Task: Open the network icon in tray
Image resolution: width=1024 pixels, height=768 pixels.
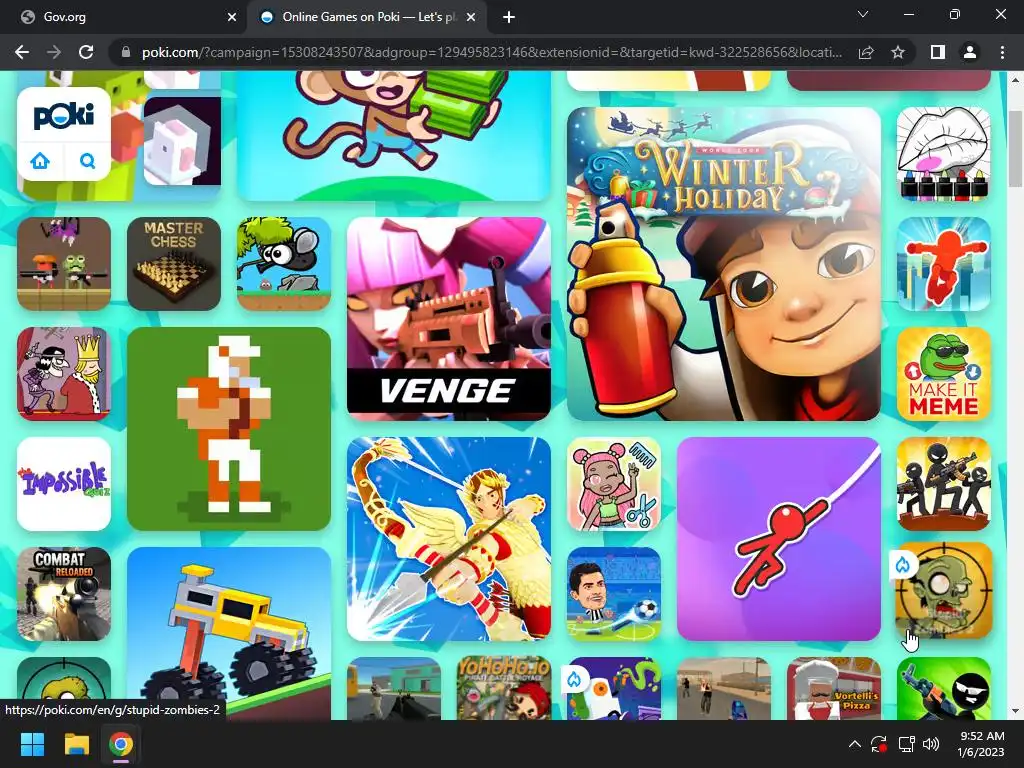Action: click(x=906, y=744)
